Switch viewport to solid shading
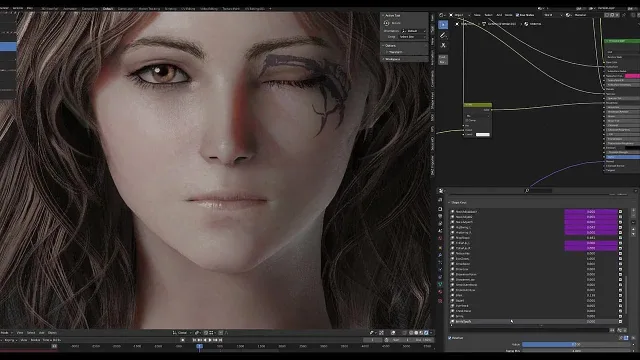Screen dimensions: 640x360 pos(416,333)
